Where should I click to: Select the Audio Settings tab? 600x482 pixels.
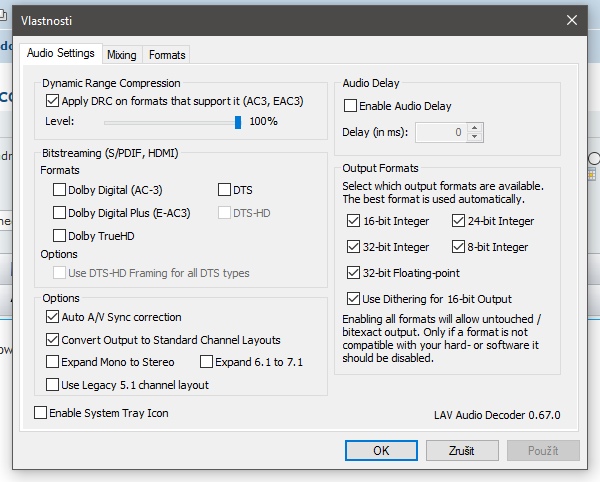(x=59, y=54)
